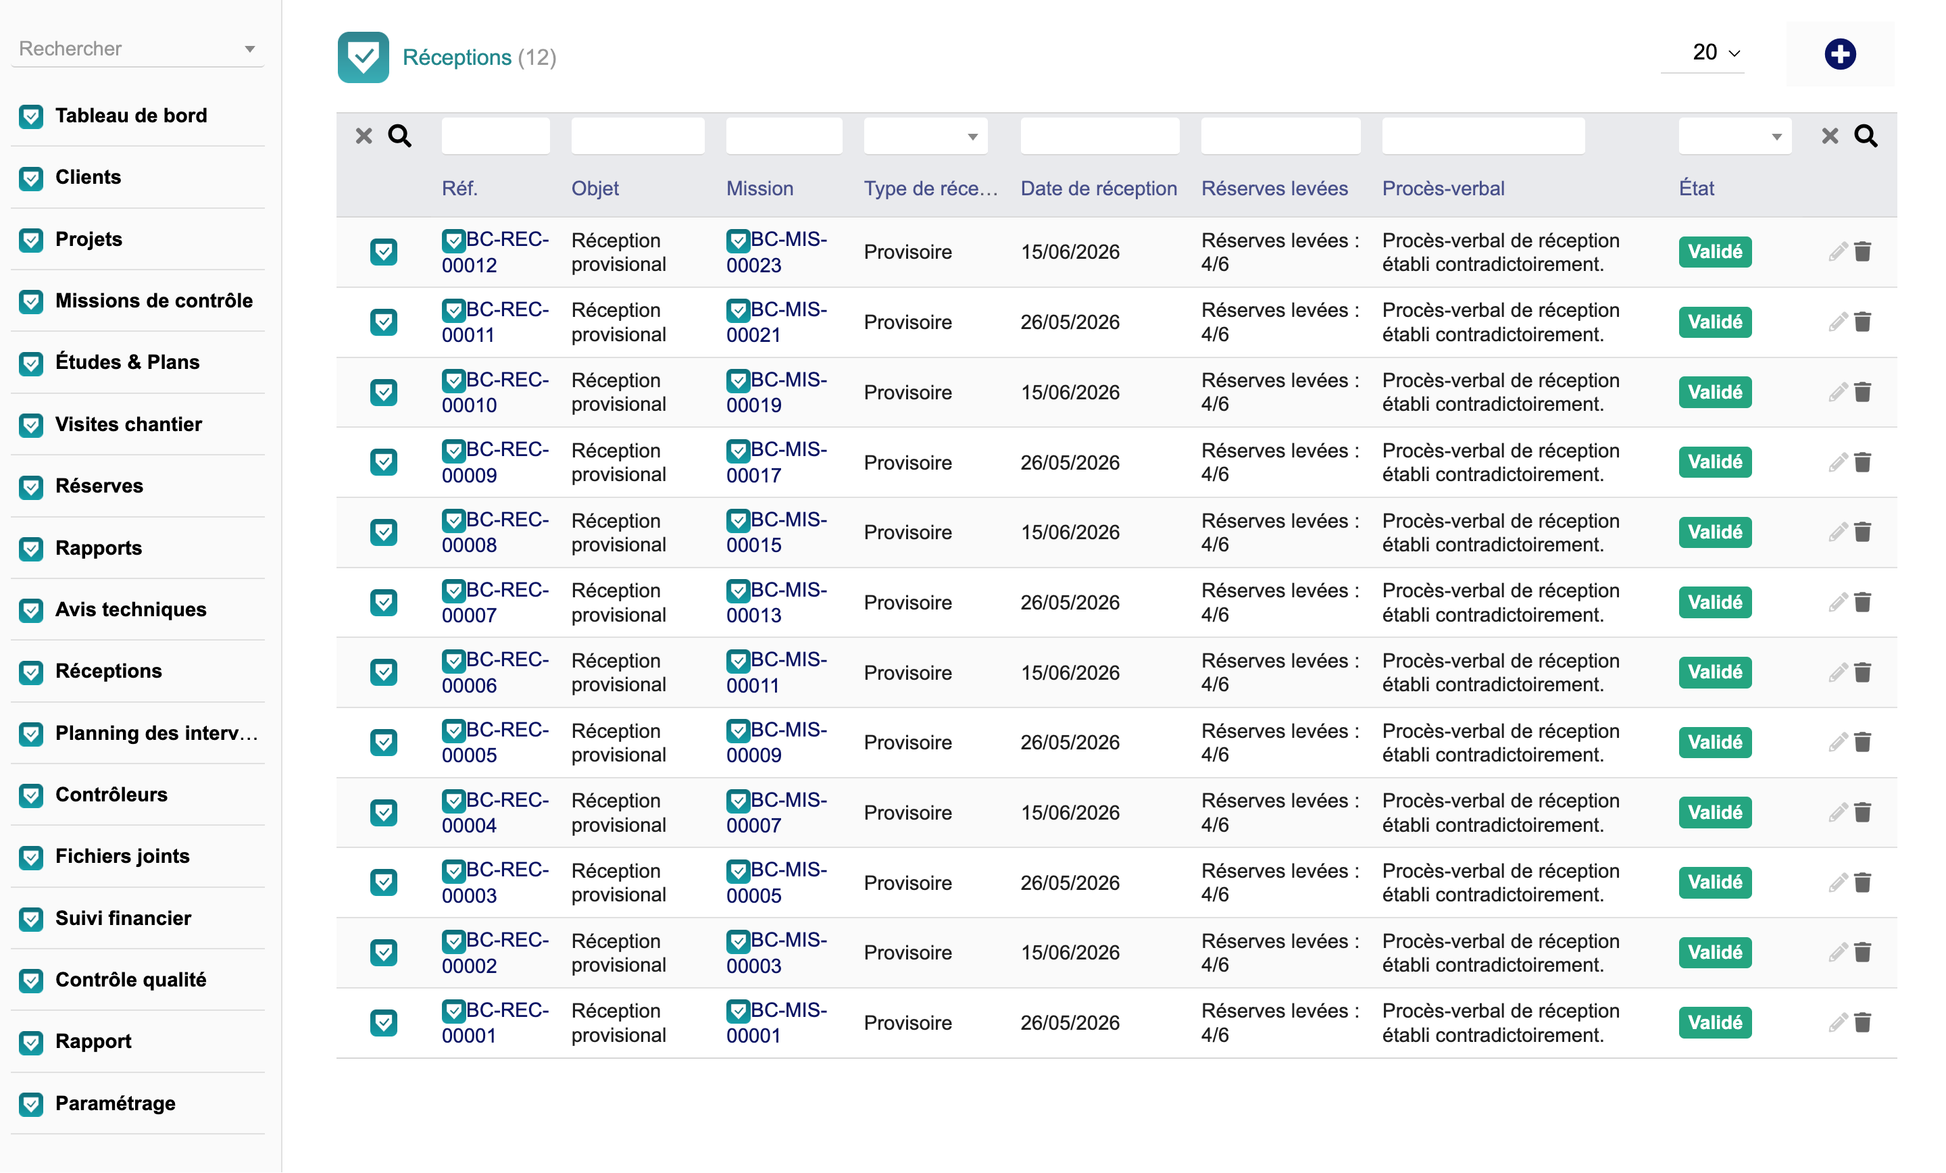Click the Procès-verbal filter input field
Screen dimensions: 1946x1173
1483,136
